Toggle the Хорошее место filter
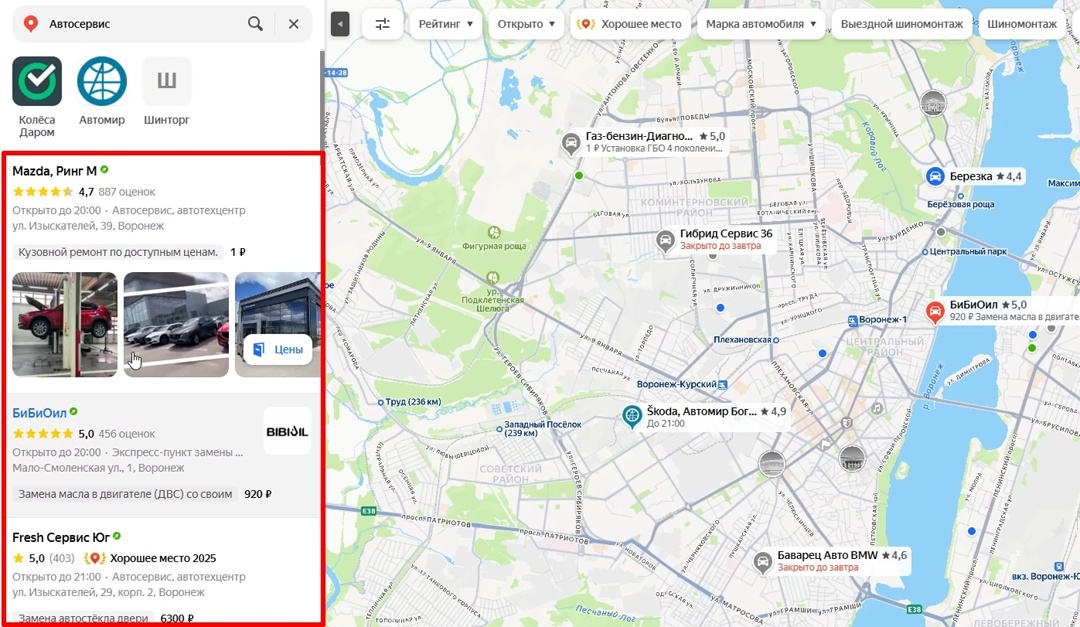 631,24
